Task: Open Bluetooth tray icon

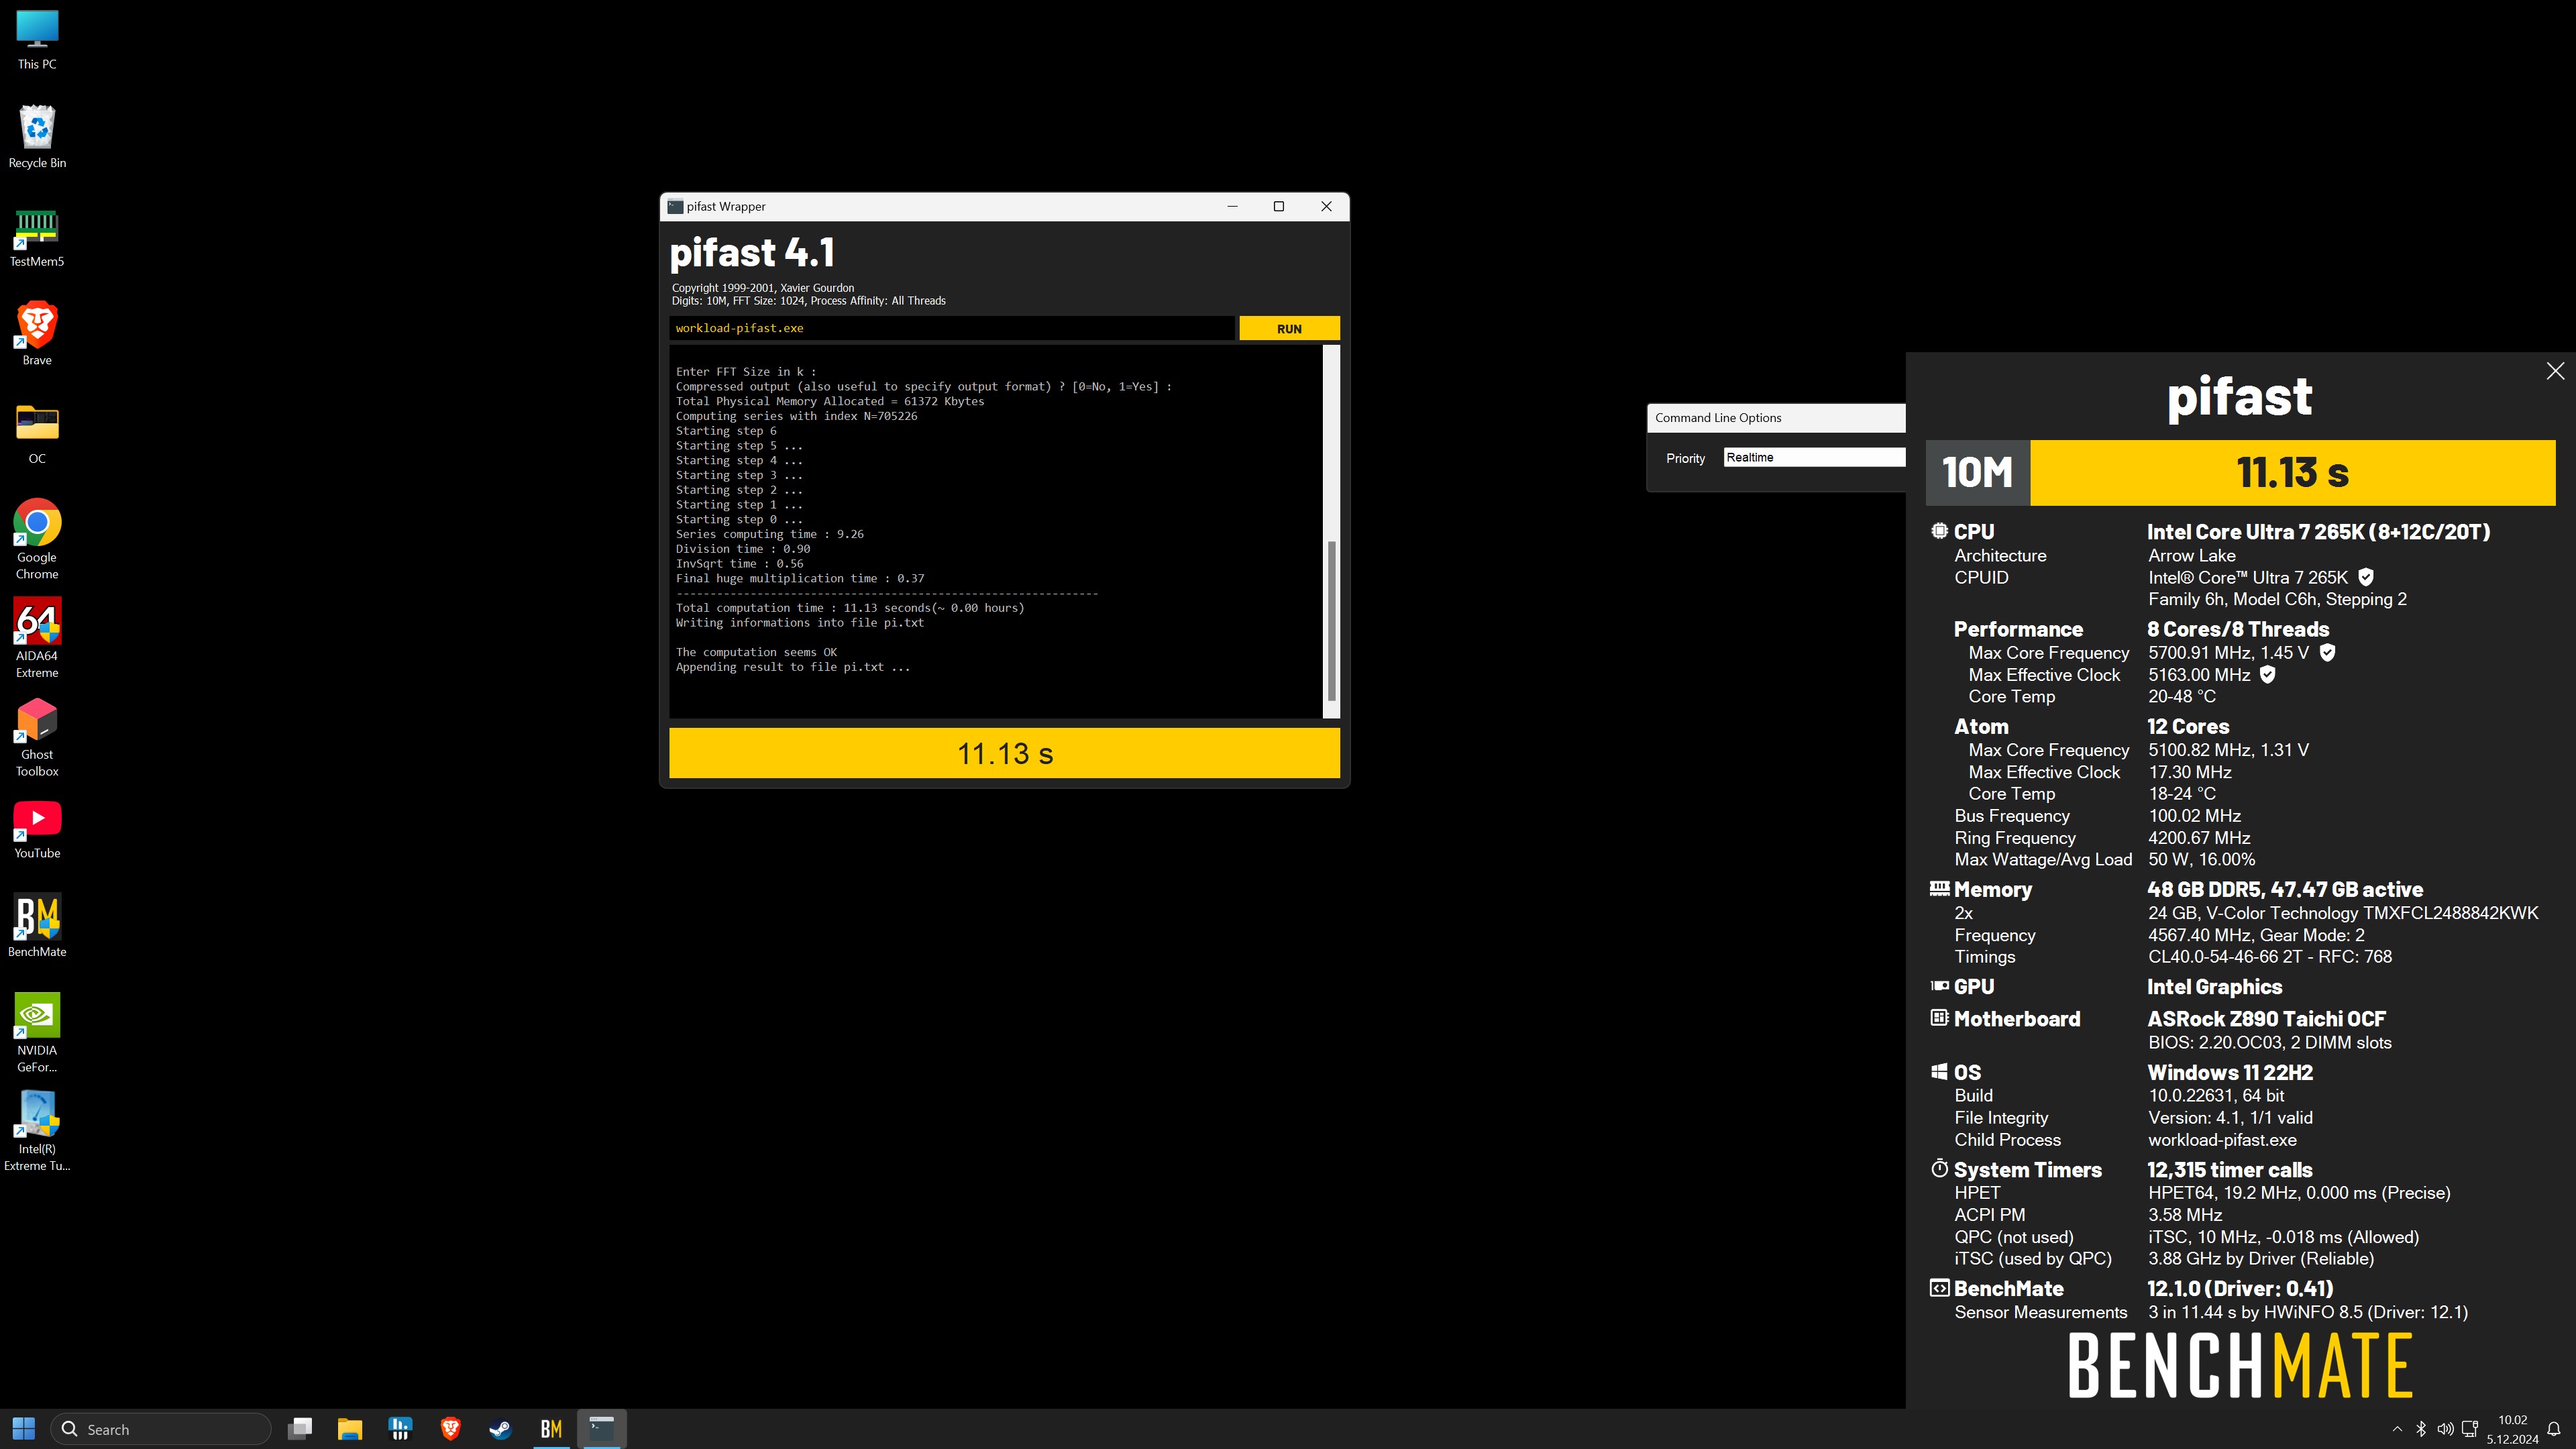Action: click(x=2421, y=1429)
